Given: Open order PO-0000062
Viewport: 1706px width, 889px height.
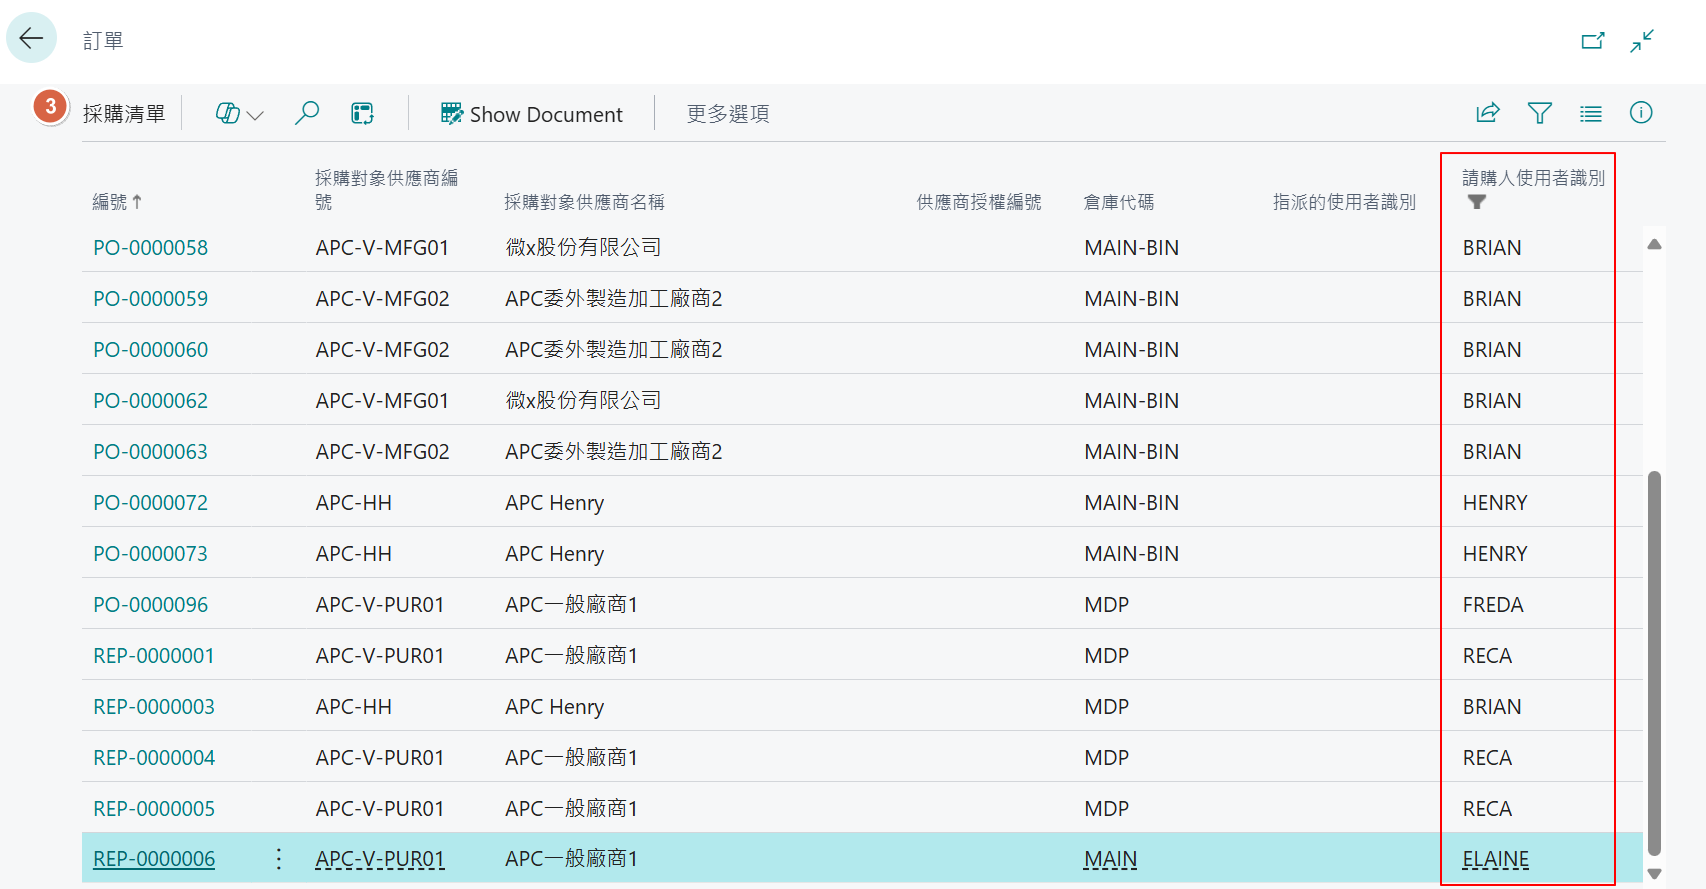Looking at the screenshot, I should coord(151,401).
